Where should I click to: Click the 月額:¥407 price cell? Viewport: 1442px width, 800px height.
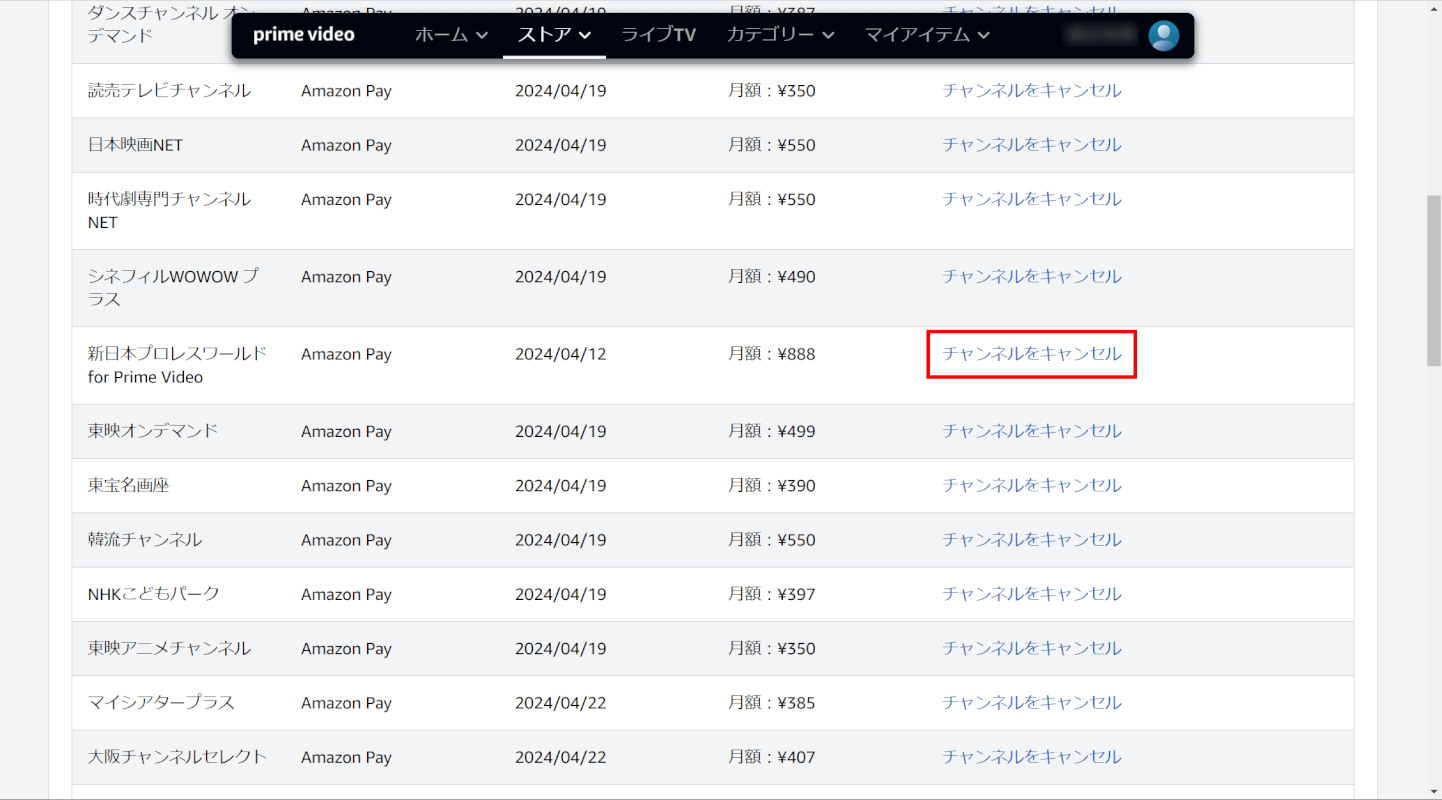point(772,757)
